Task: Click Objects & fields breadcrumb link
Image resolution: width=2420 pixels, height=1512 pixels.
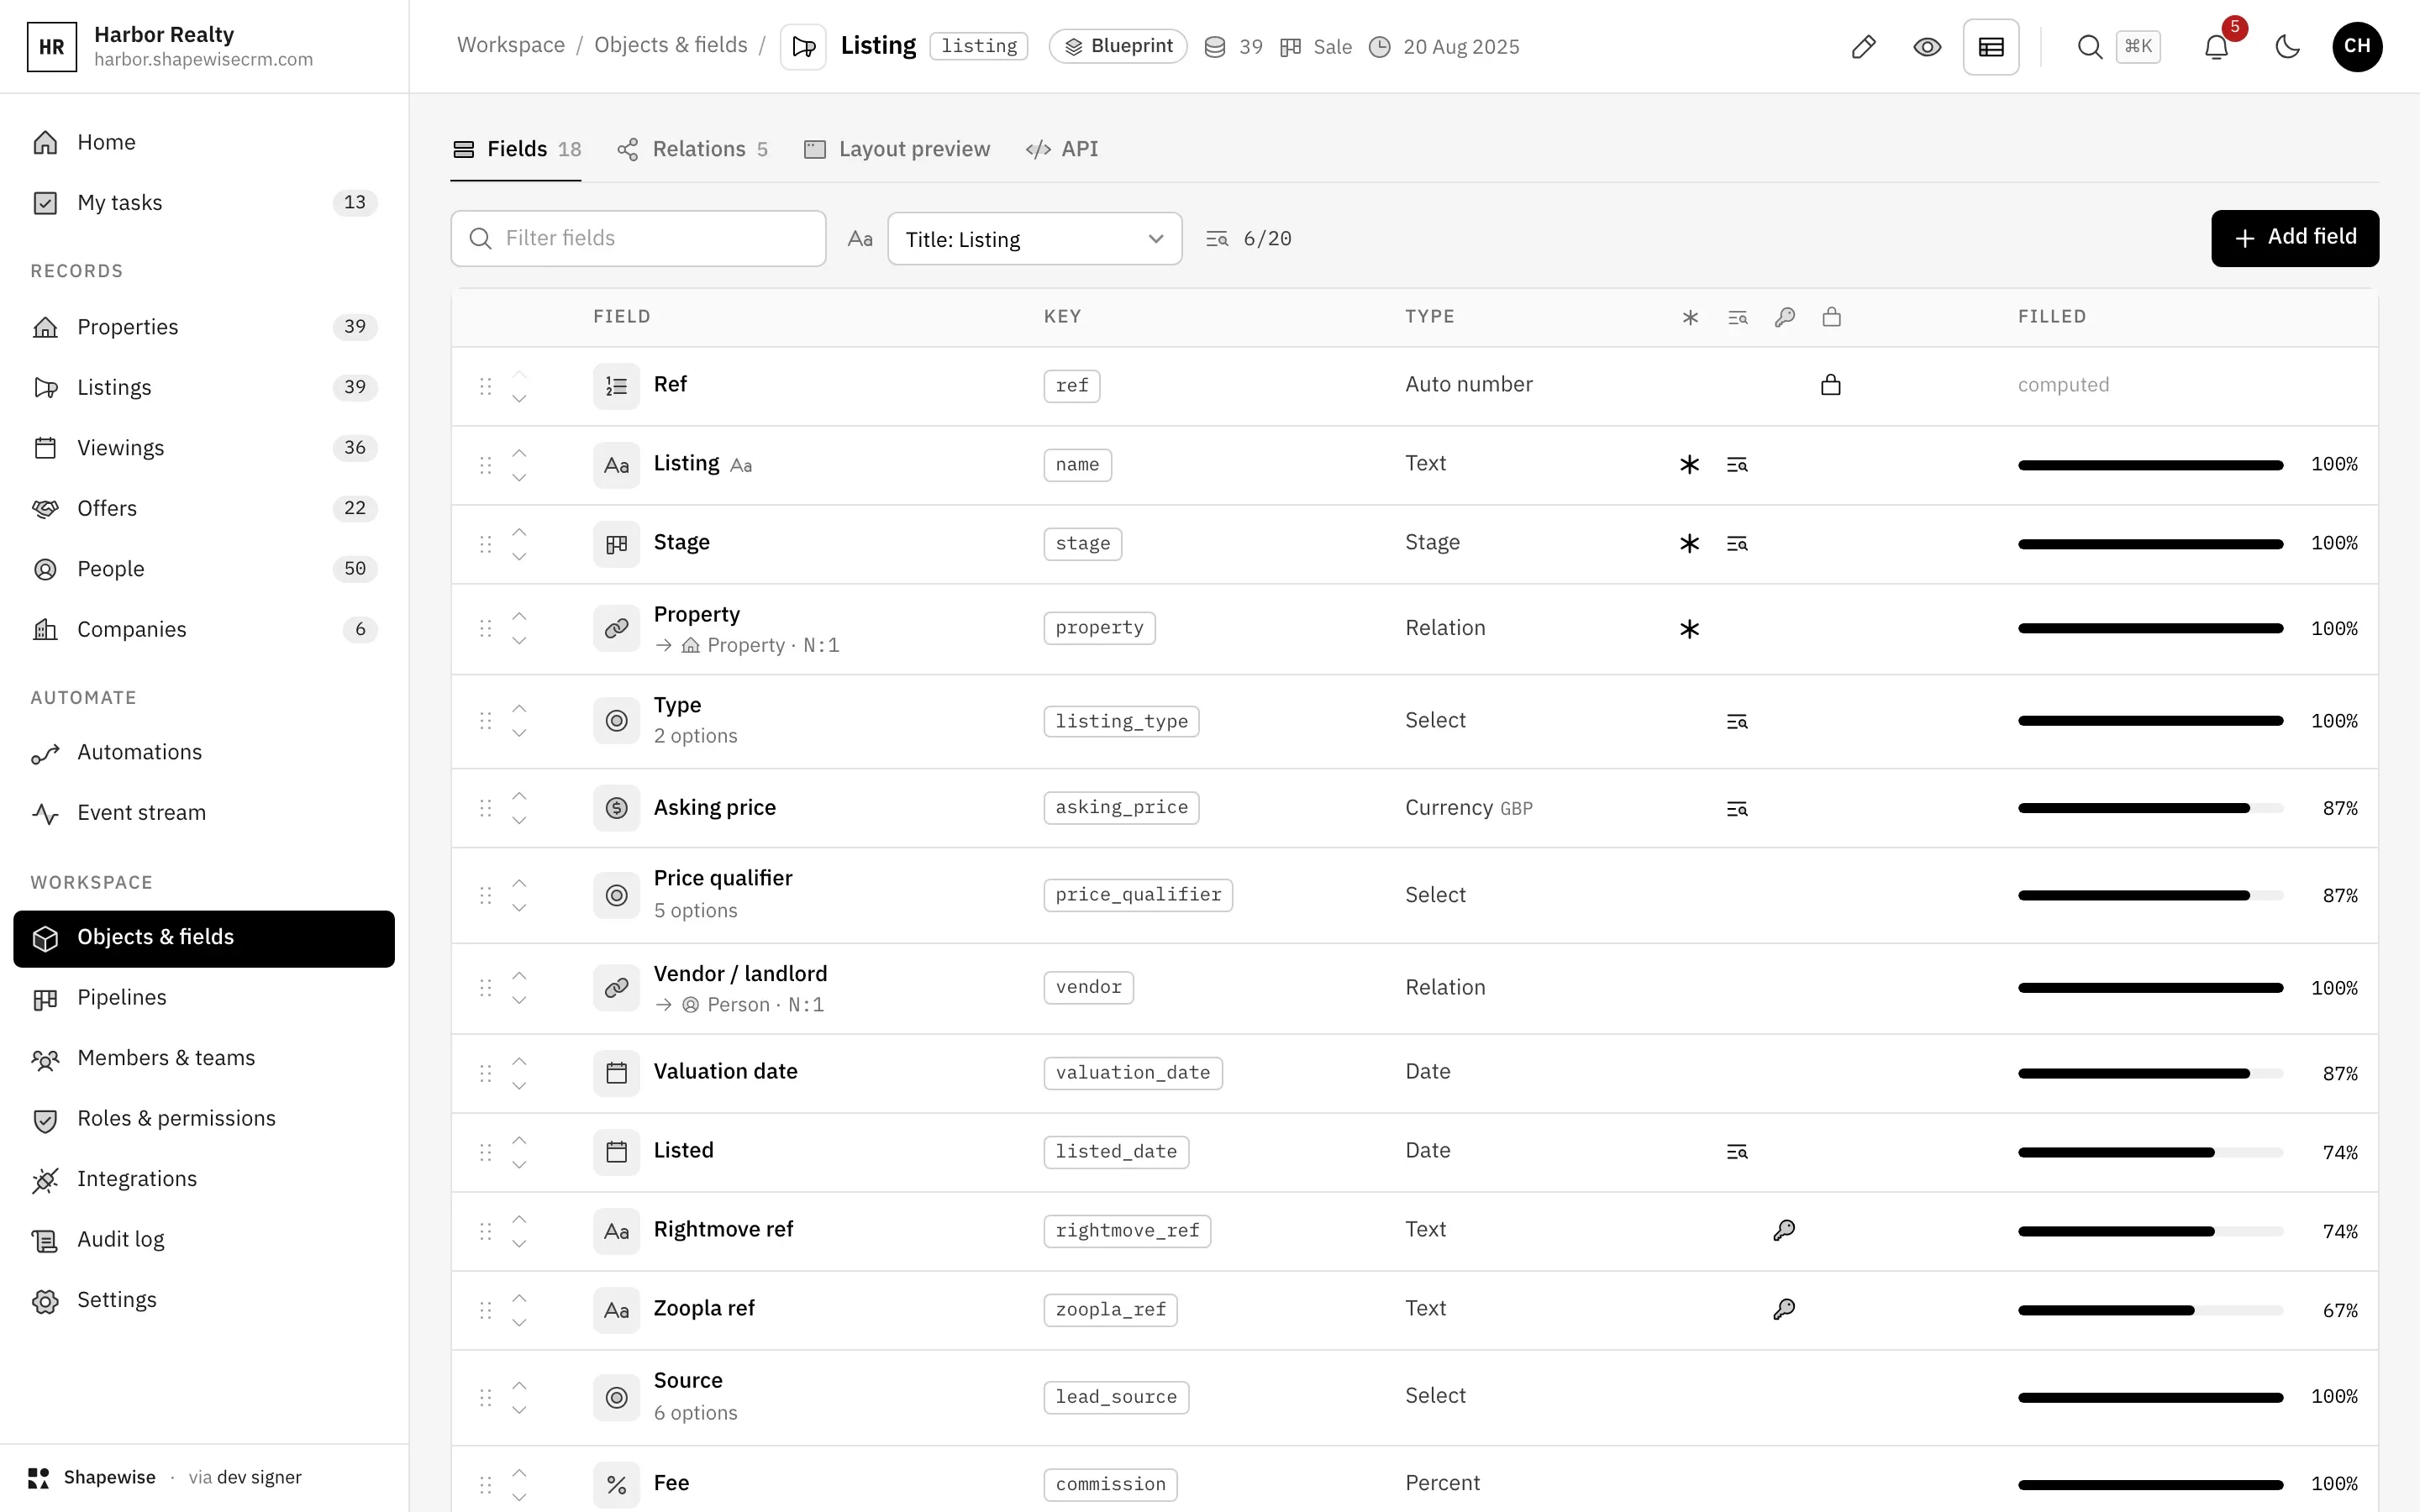Action: coord(671,45)
